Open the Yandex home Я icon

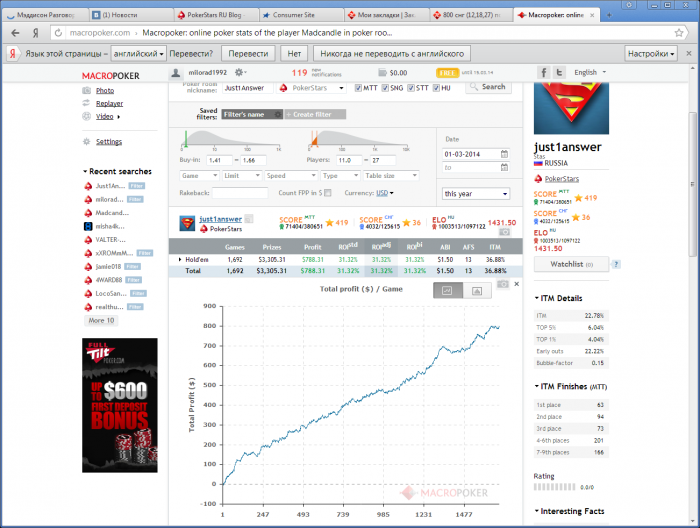point(36,33)
